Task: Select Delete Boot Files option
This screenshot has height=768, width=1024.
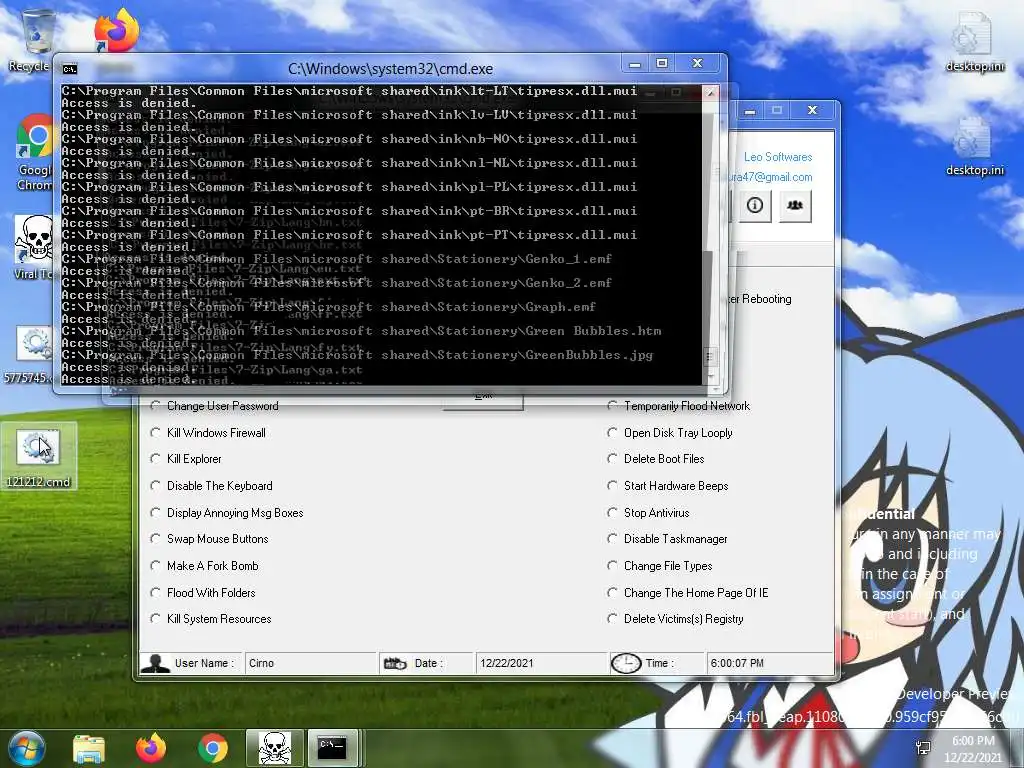Action: pos(656,459)
